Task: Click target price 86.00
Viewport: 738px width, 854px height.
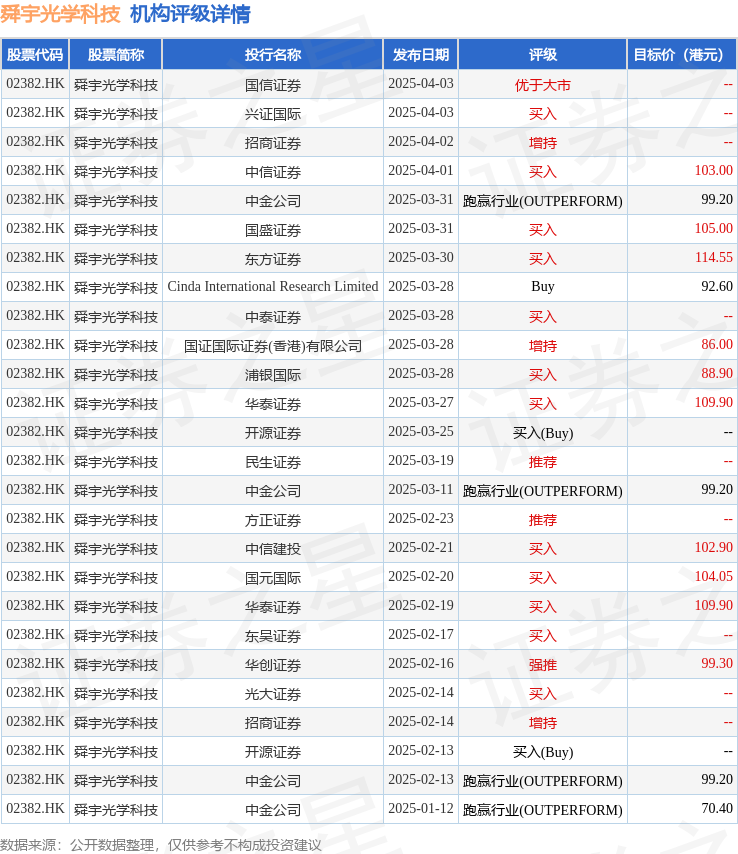Action: pos(717,344)
